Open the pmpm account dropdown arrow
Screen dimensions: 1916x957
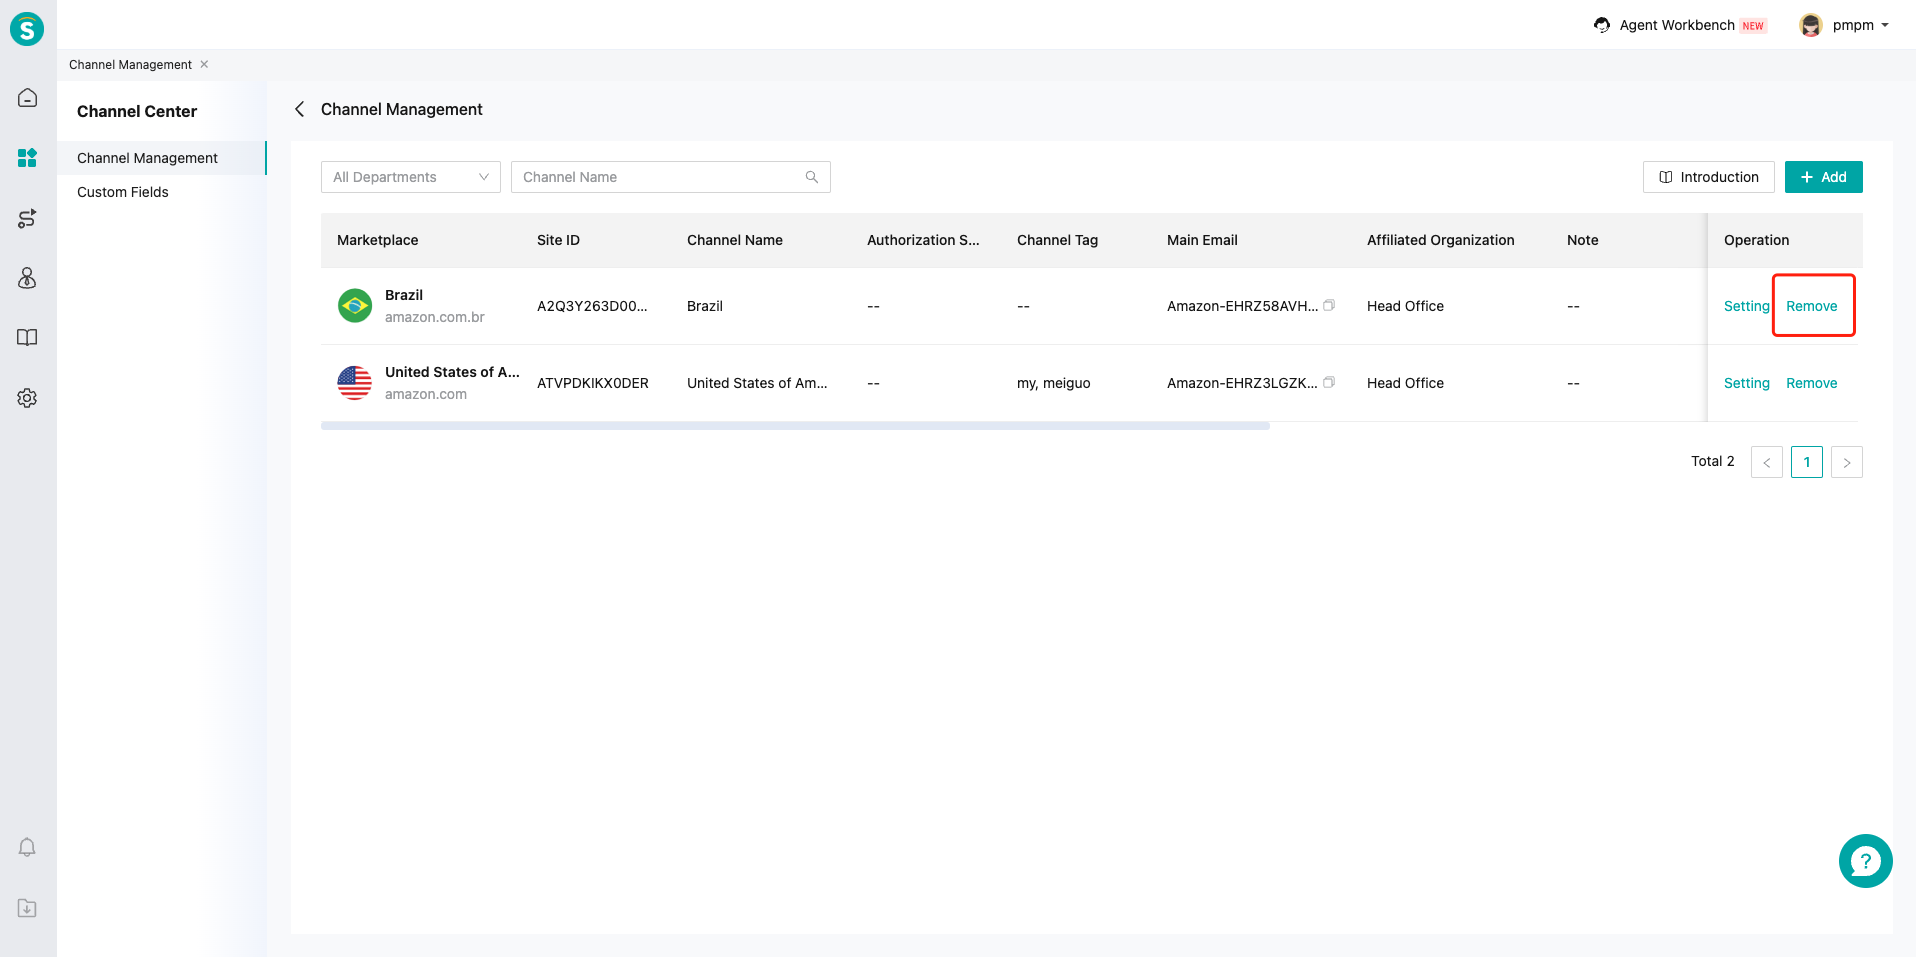(x=1885, y=25)
